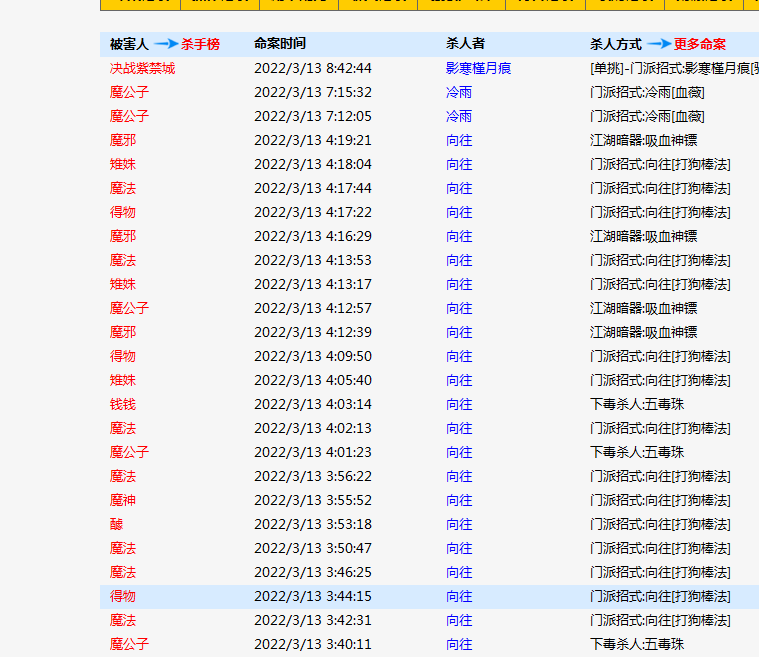
Task: Click killer name 影寒槿月痕
Action: pyautogui.click(x=478, y=68)
